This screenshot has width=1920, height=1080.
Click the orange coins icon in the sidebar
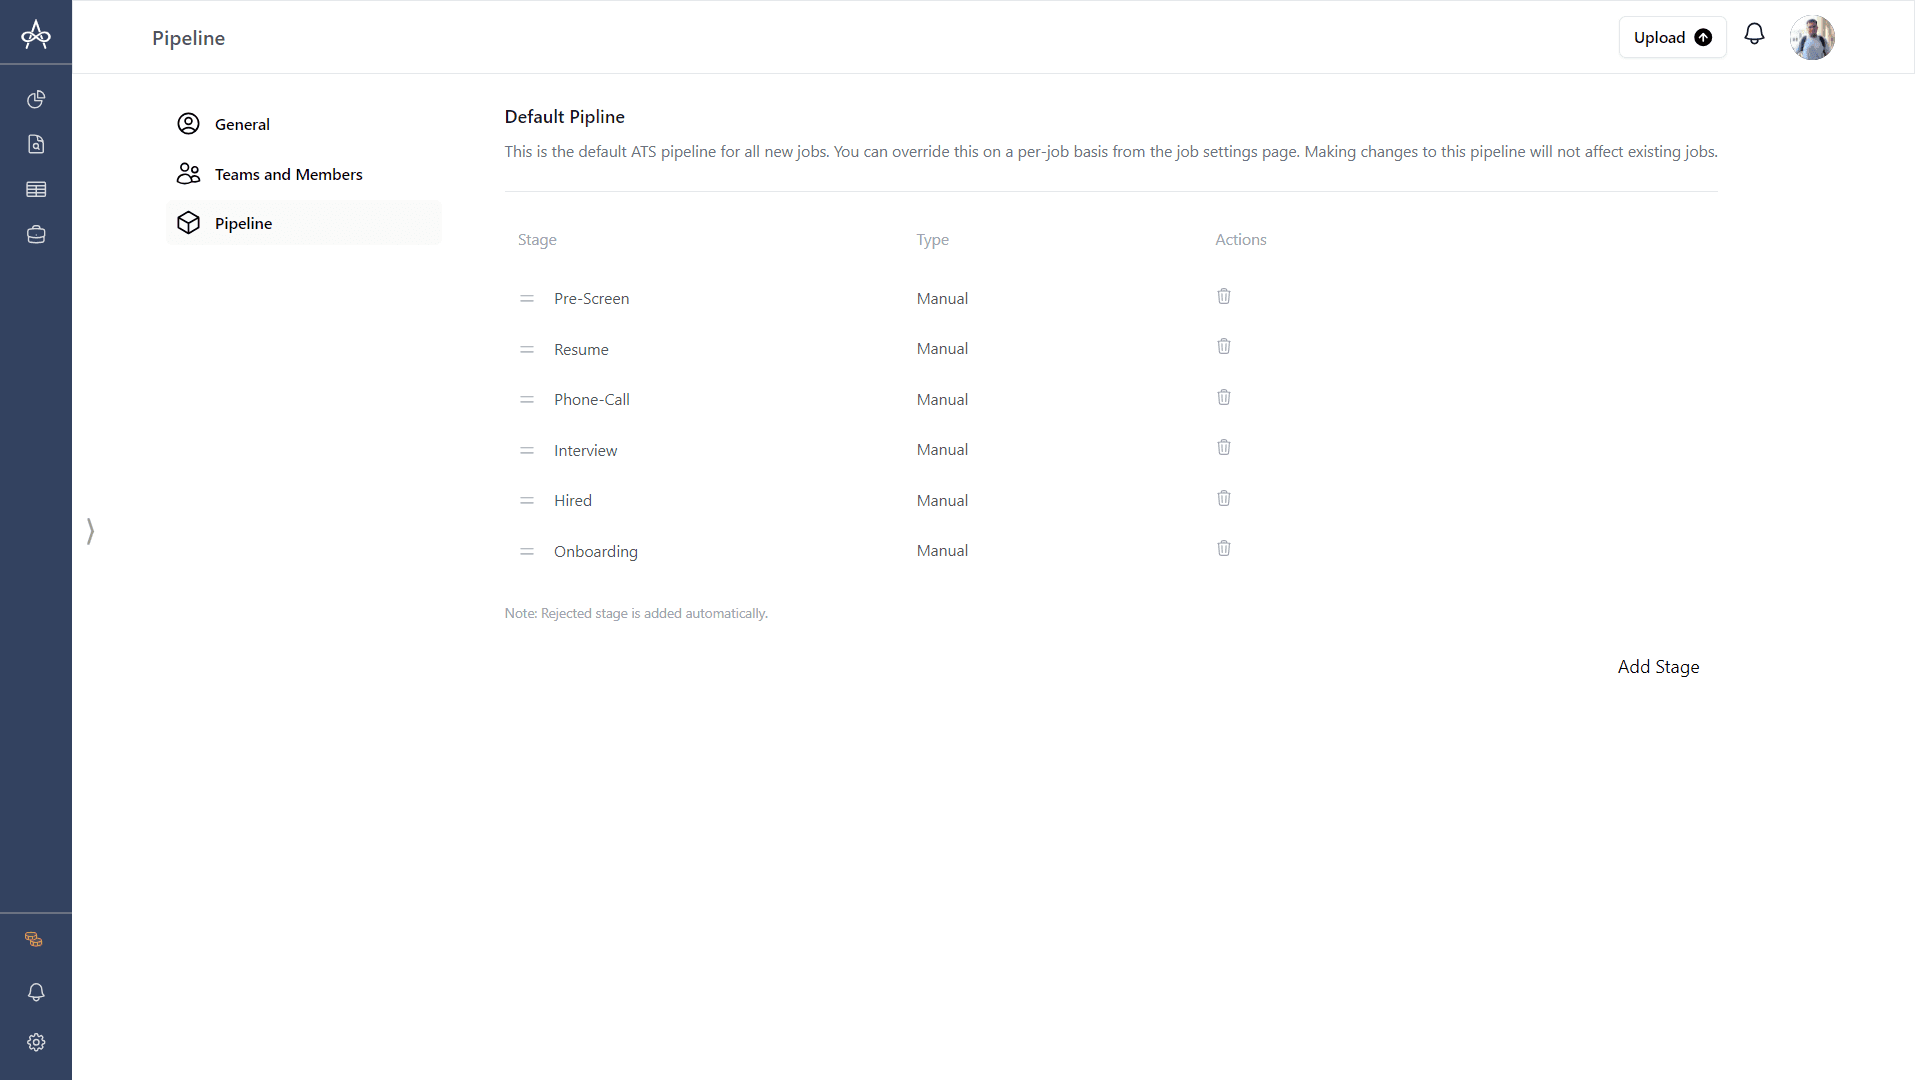pyautogui.click(x=34, y=939)
